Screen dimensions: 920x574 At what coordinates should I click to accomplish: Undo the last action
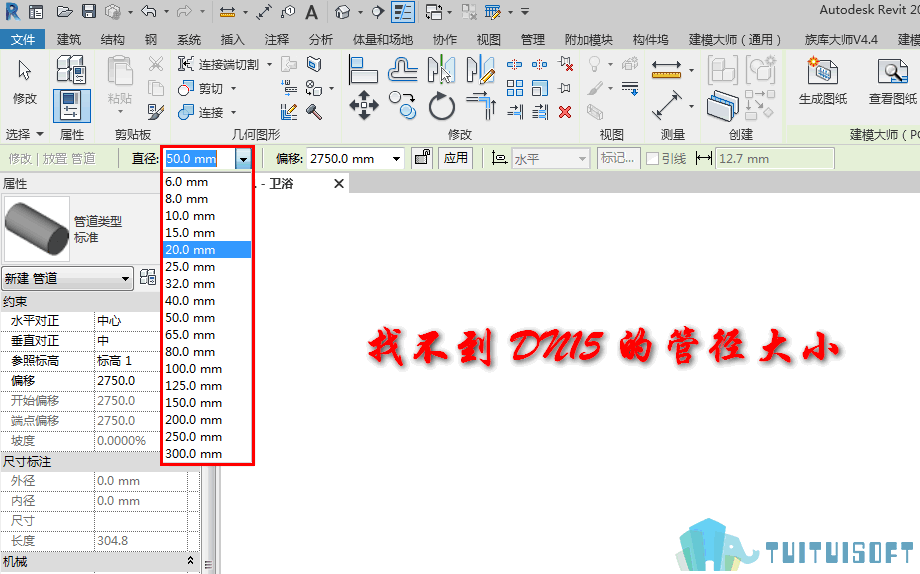coord(149,12)
